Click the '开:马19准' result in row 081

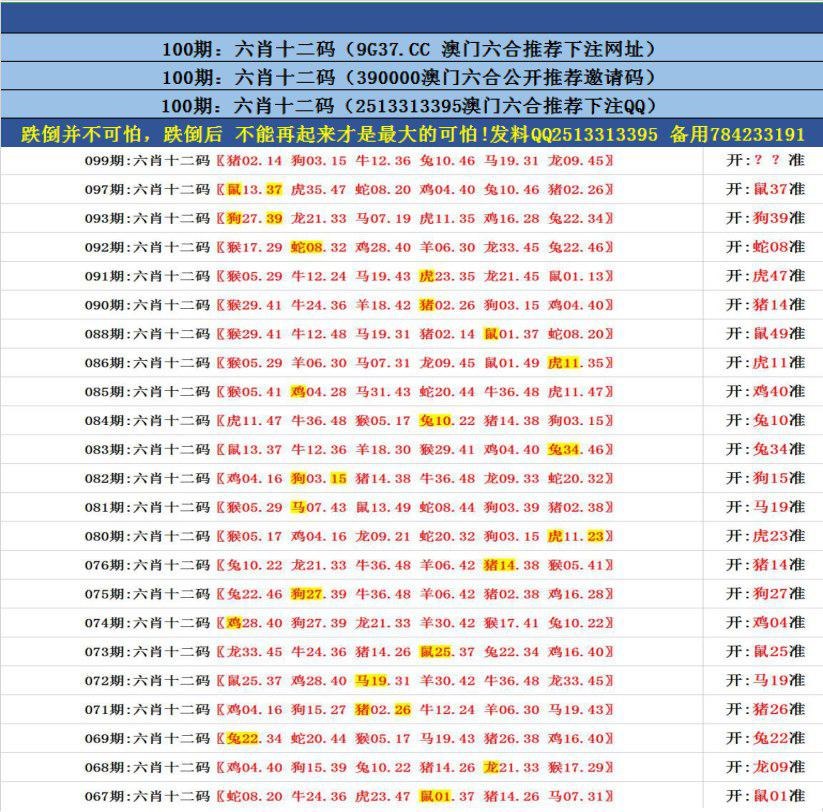pyautogui.click(x=765, y=507)
